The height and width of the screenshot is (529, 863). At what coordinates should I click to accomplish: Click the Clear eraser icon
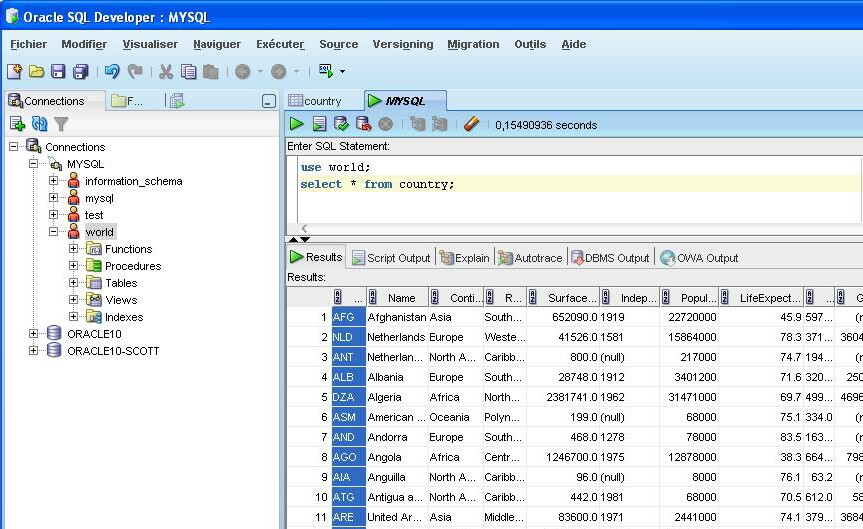click(x=472, y=124)
